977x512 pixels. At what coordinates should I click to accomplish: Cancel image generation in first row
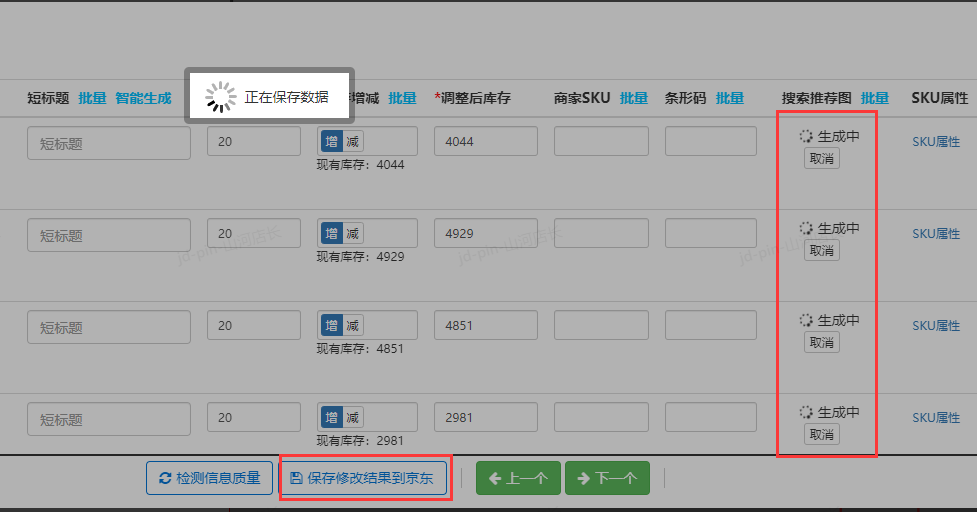[821, 158]
